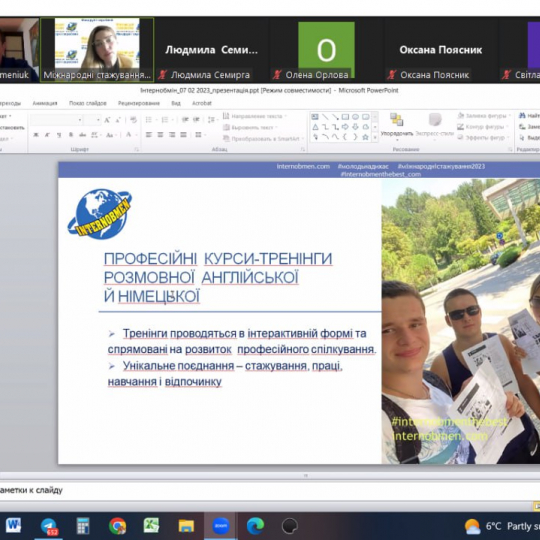Open the Telegram icon in the taskbar
Screen dimensions: 540x540
point(49,526)
